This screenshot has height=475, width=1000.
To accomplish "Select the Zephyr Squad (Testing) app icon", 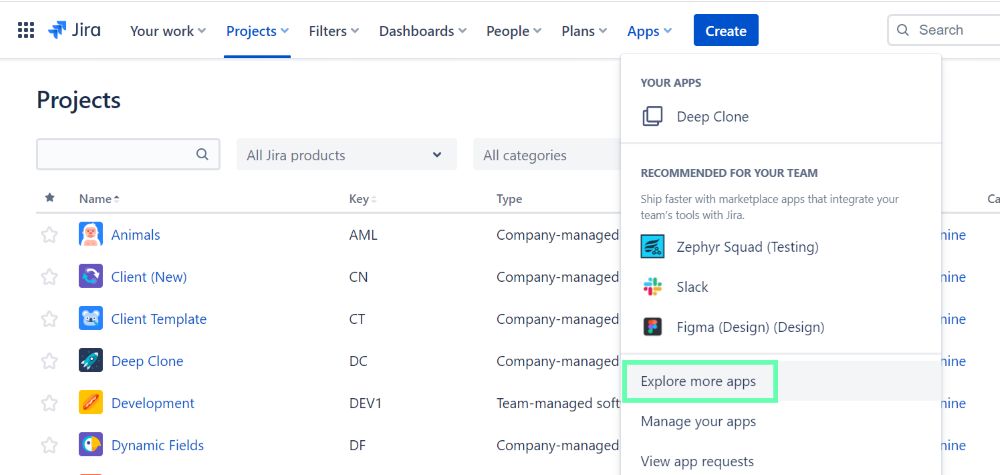I will [x=653, y=247].
